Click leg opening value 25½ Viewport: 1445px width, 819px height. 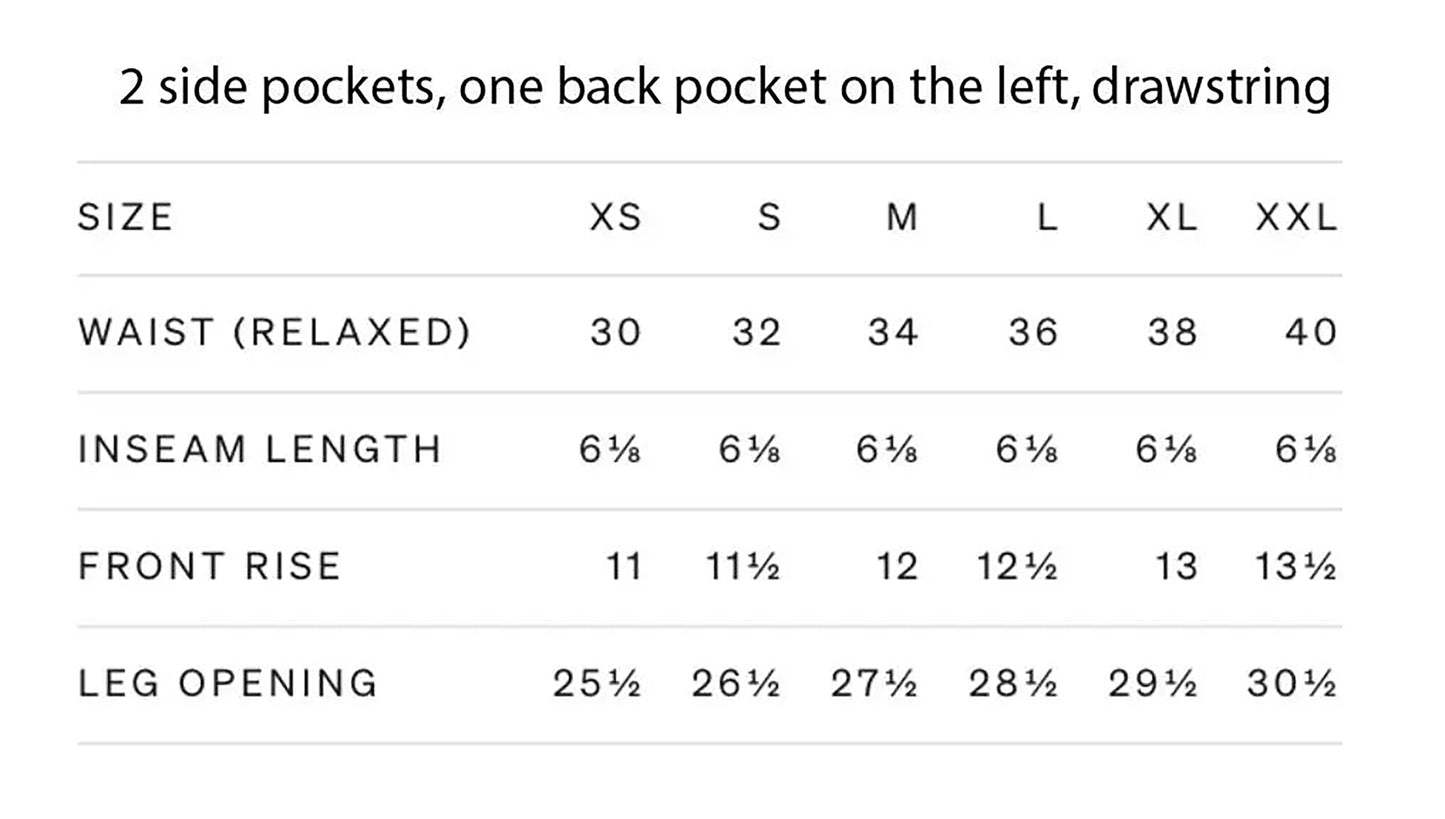597,684
